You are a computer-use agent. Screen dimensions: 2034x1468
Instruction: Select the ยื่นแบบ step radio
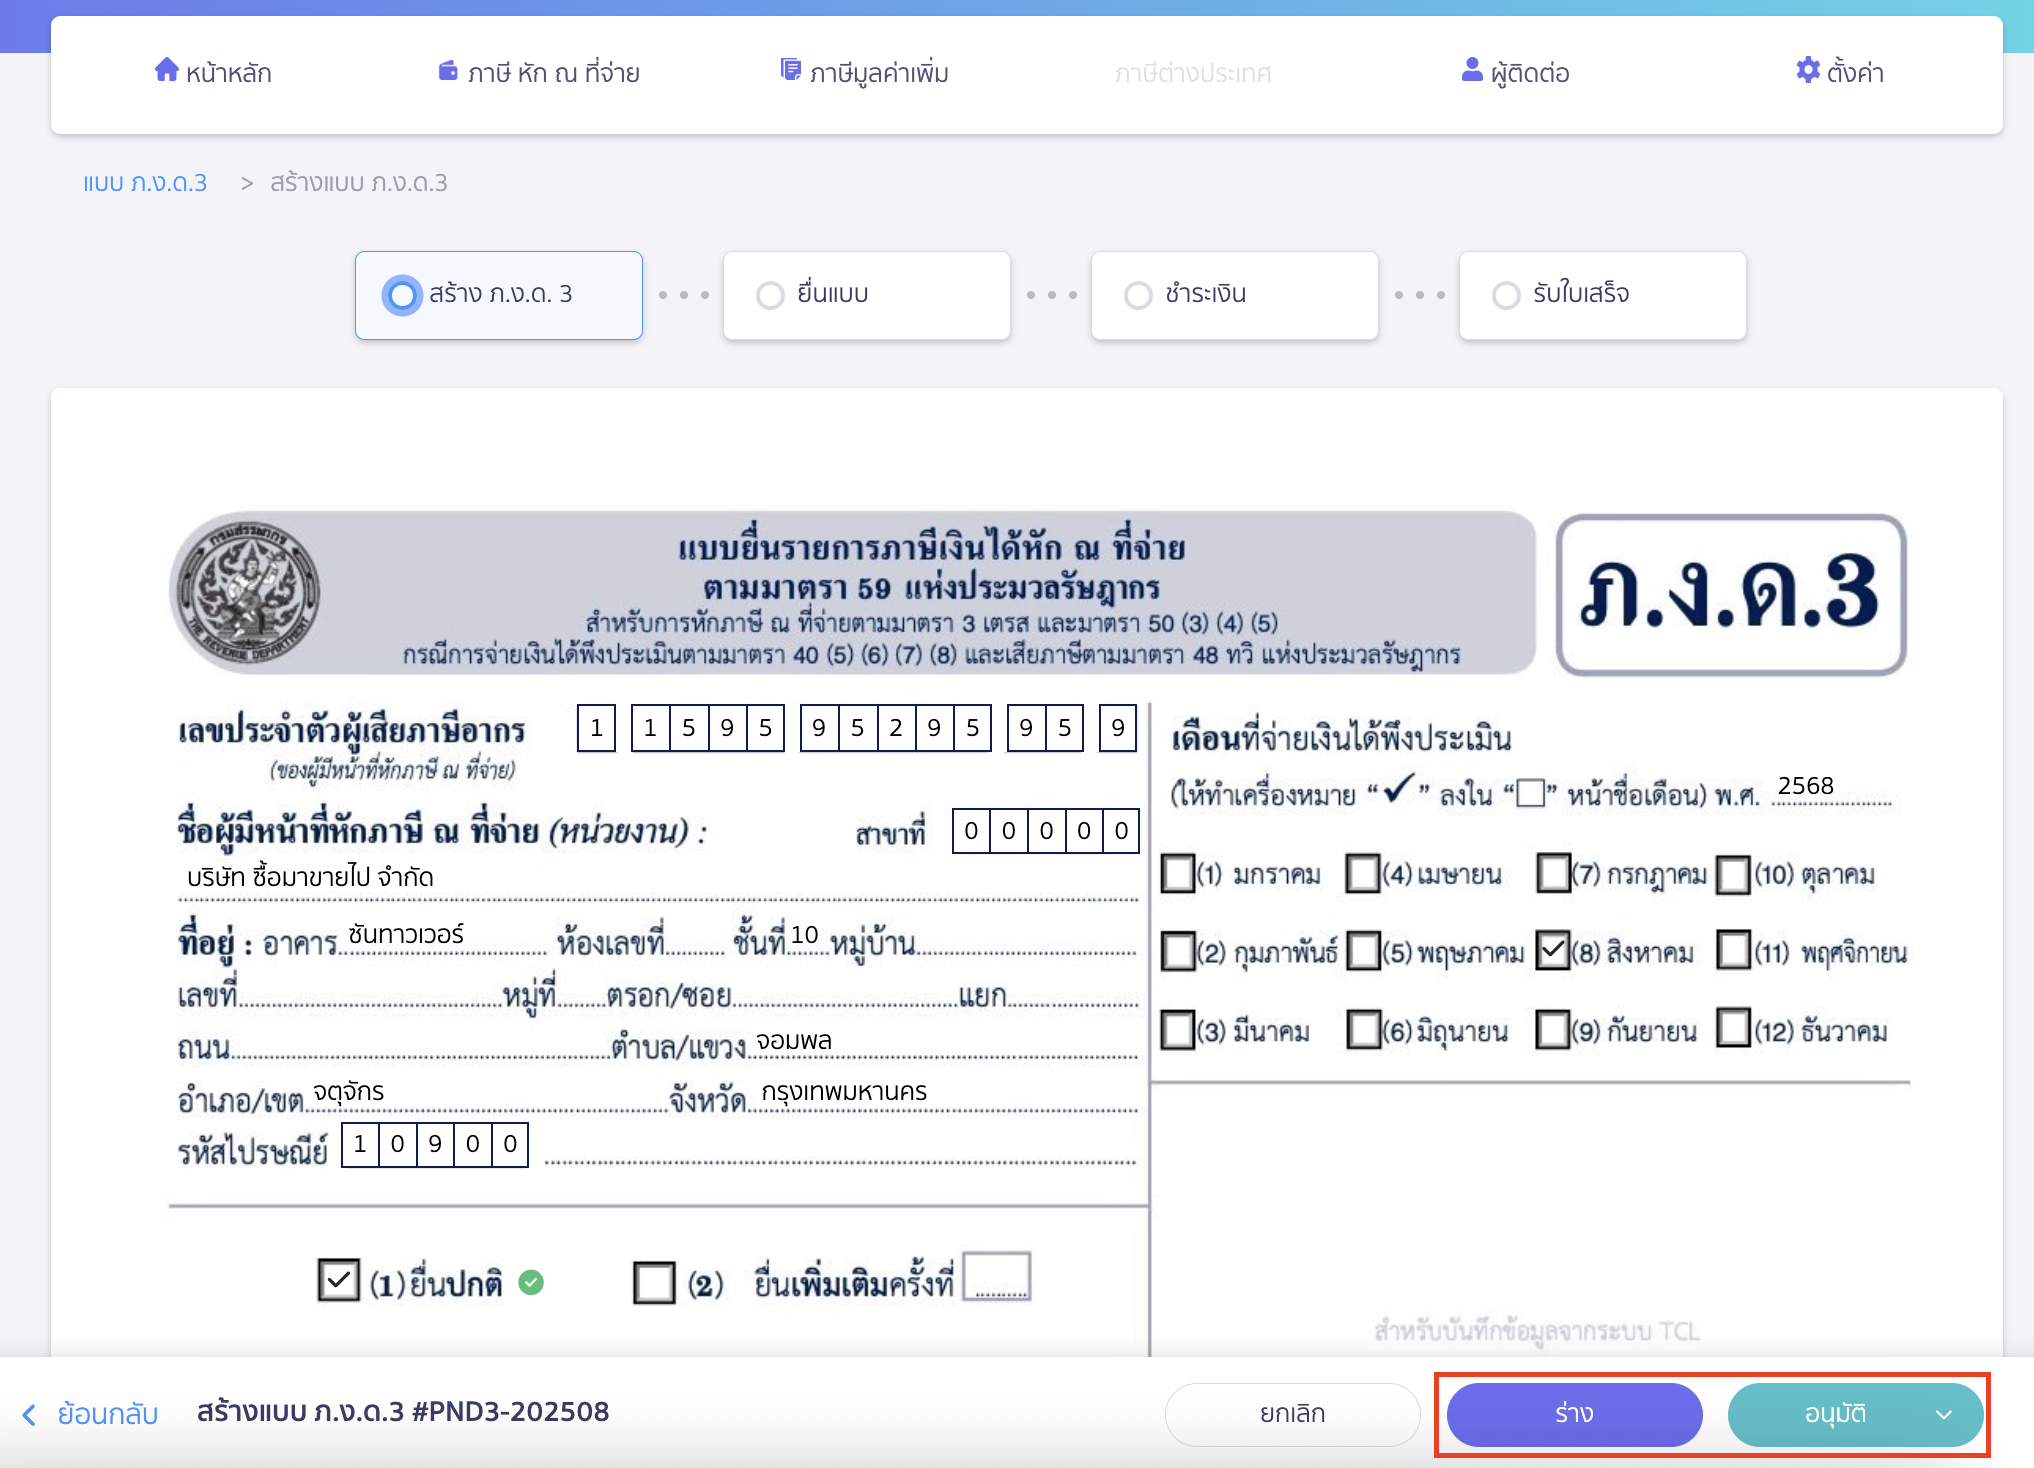(x=769, y=294)
